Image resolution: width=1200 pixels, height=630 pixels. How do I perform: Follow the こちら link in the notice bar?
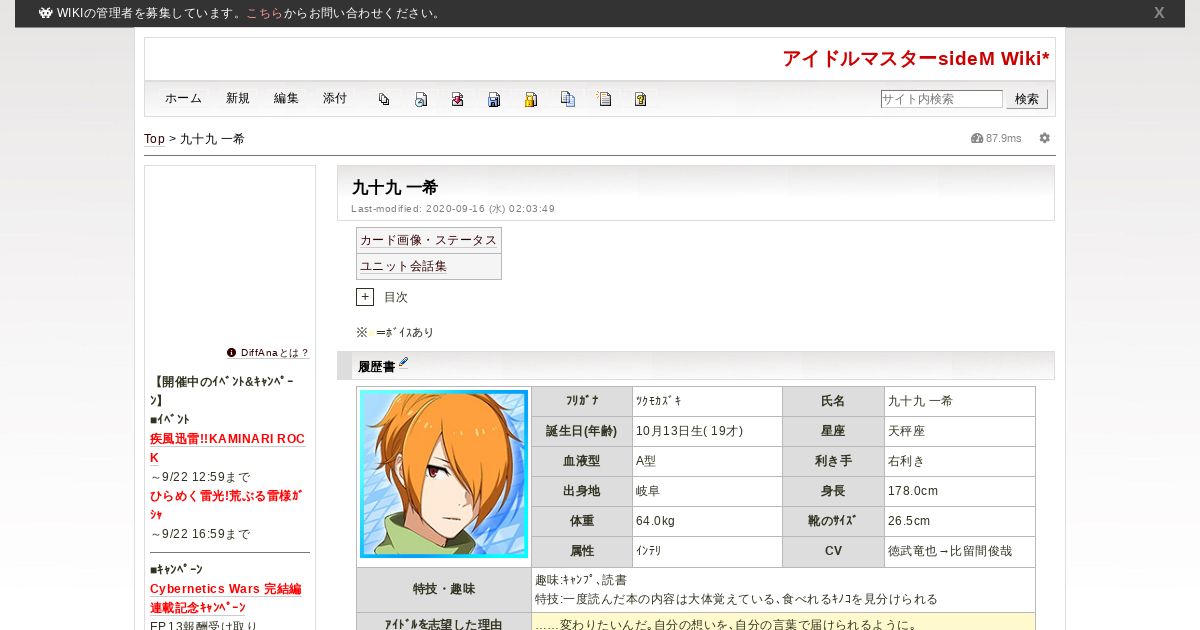click(x=264, y=13)
